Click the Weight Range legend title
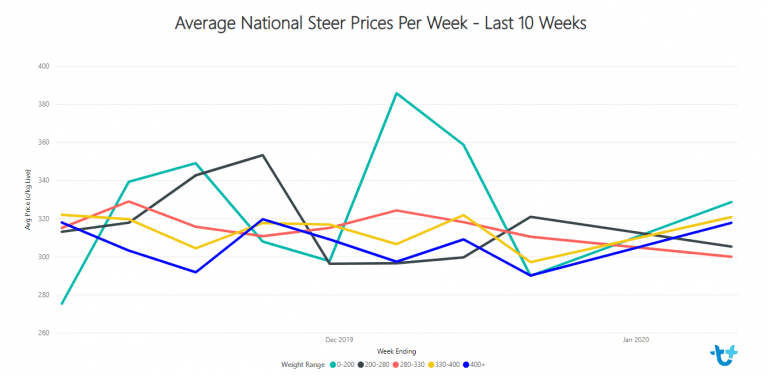 [303, 365]
